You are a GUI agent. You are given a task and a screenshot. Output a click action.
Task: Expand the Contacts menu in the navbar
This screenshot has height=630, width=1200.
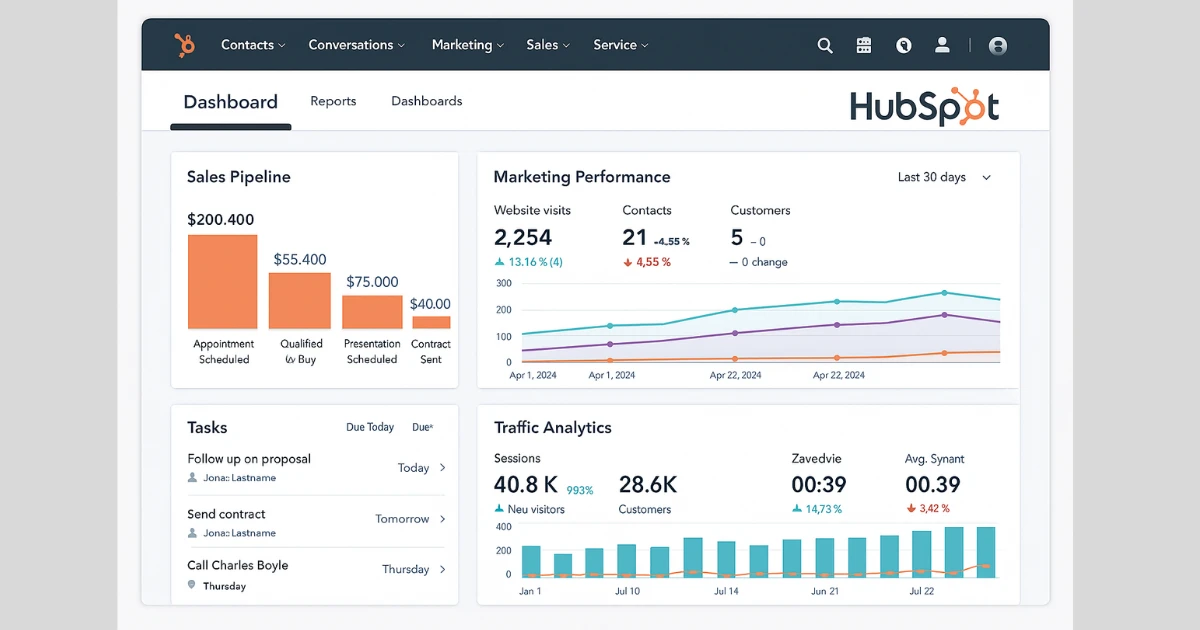253,45
